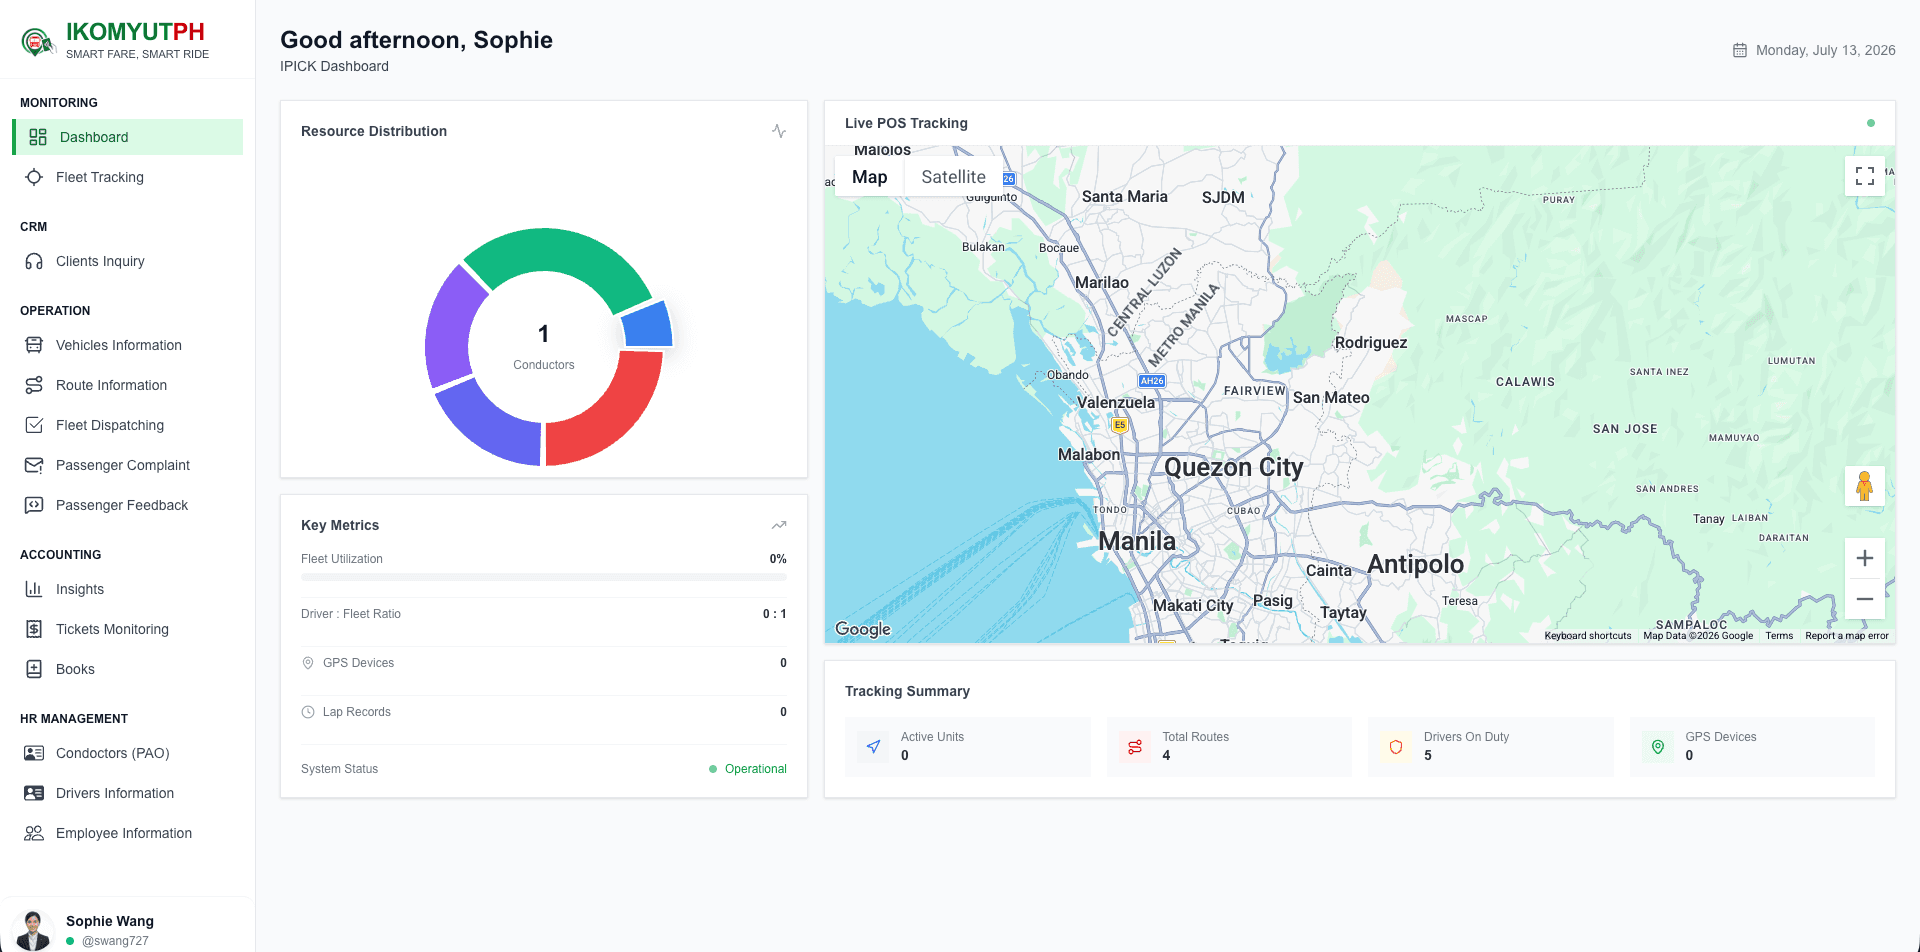The height and width of the screenshot is (952, 1920).
Task: Select the Map view button
Action: [x=869, y=177]
